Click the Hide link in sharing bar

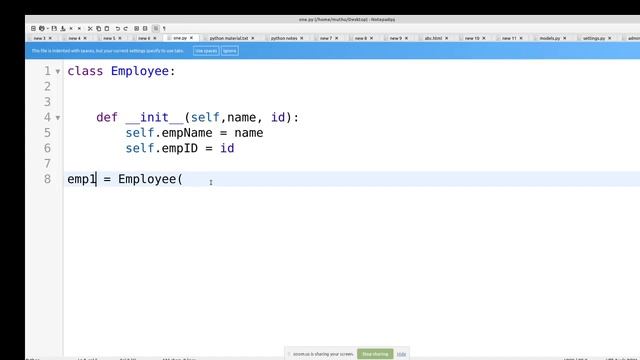[401, 354]
